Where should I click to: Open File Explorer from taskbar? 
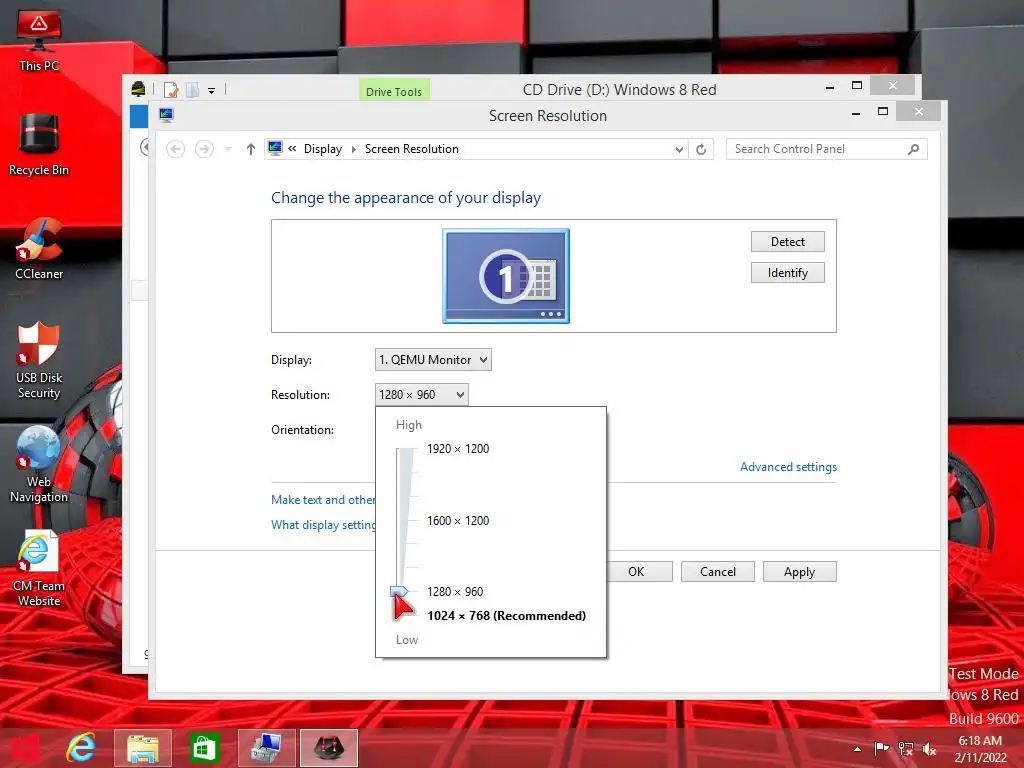click(142, 748)
